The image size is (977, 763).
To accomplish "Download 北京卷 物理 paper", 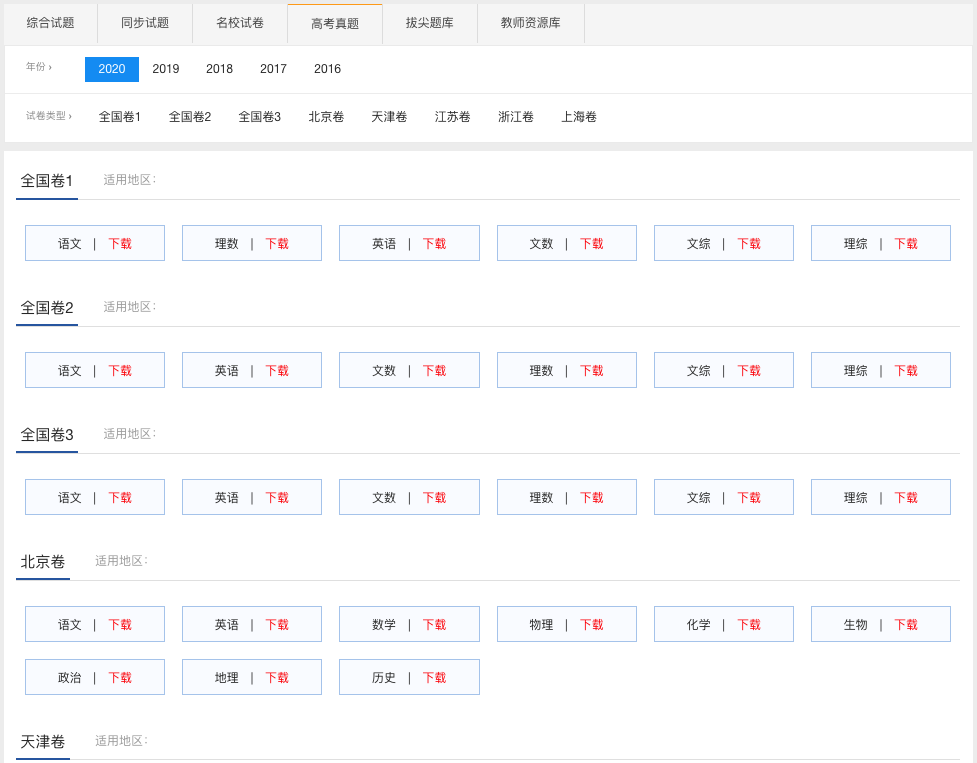I will tap(592, 625).
